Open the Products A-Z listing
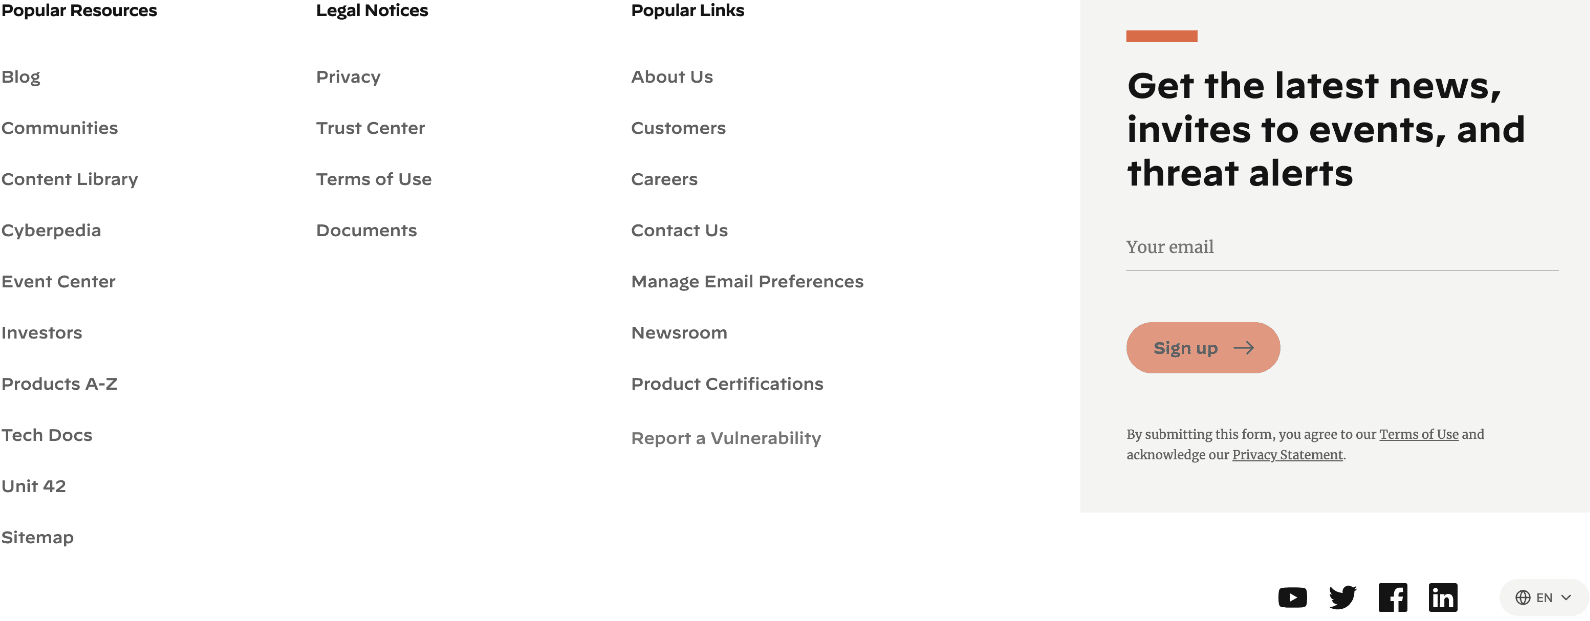The width and height of the screenshot is (1590, 621). (59, 383)
